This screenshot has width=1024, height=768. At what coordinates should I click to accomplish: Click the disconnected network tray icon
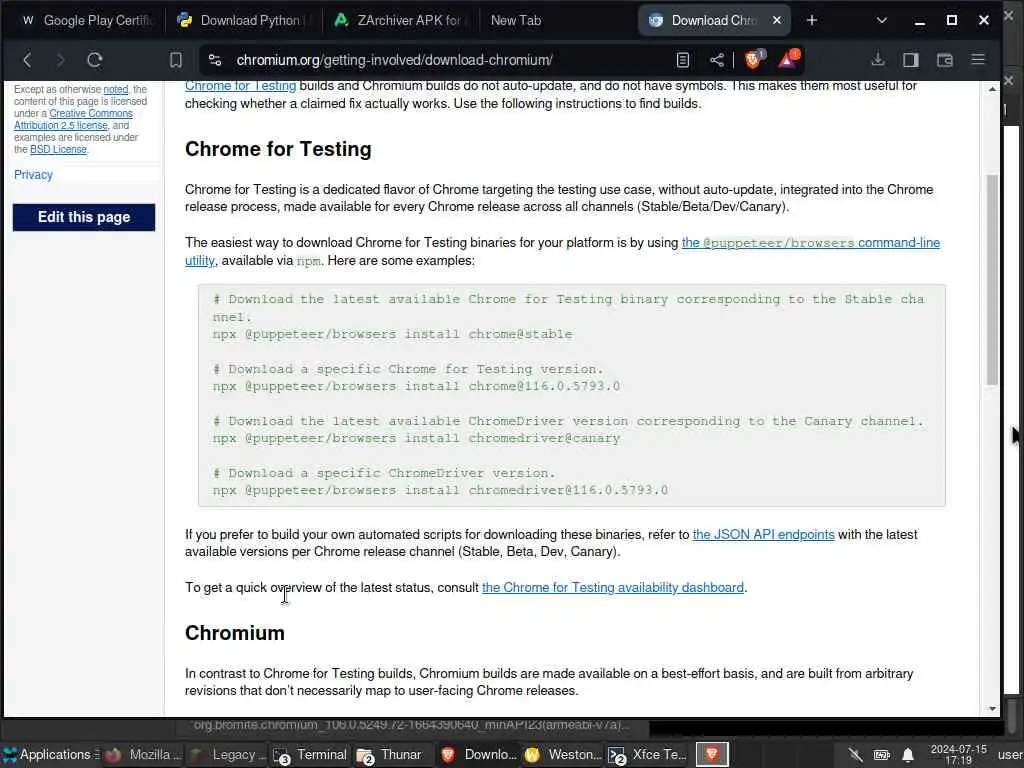click(856, 755)
